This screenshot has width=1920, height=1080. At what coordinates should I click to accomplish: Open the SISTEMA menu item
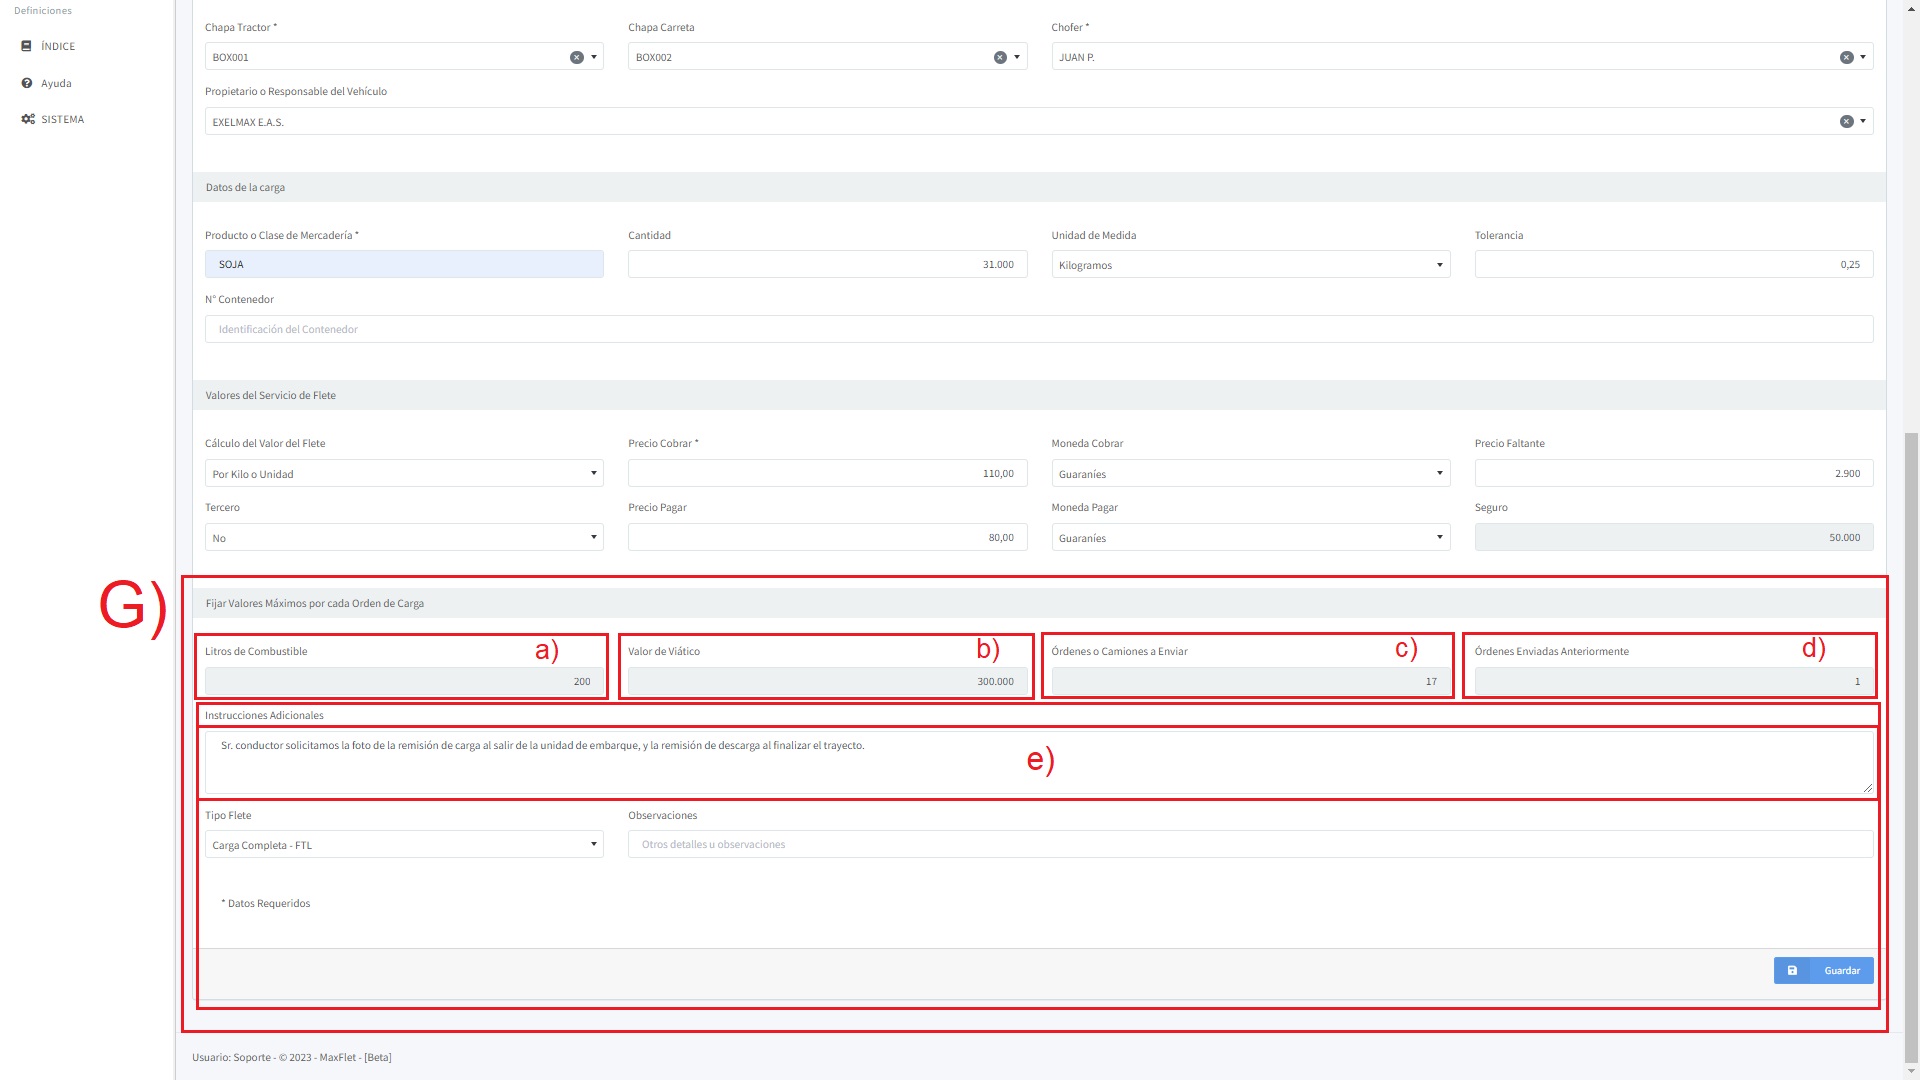point(62,119)
